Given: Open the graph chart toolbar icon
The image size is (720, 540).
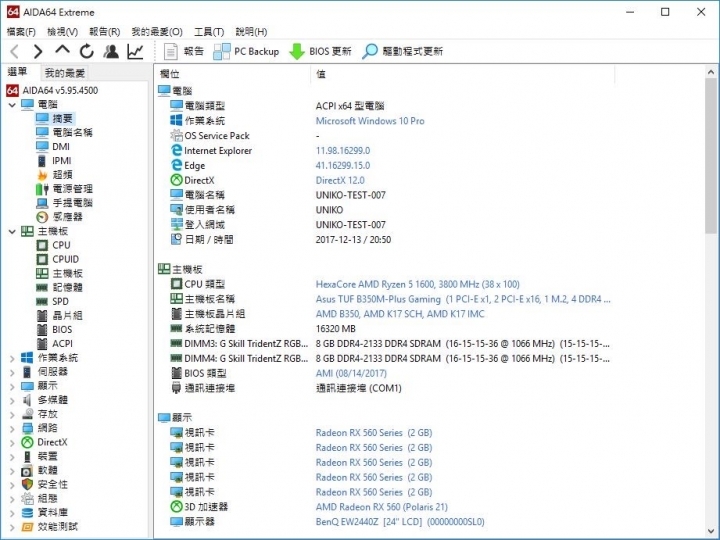Looking at the screenshot, I should tap(135, 51).
